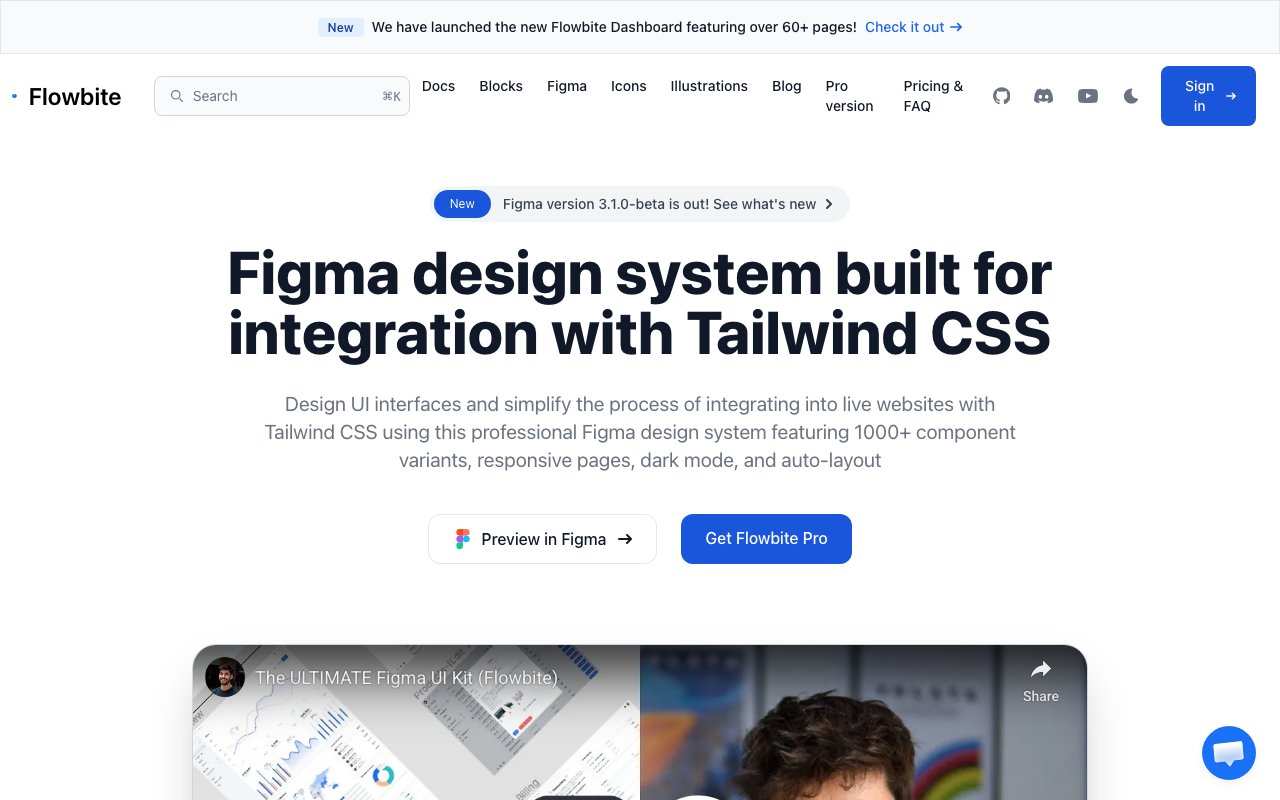This screenshot has height=800, width=1280.
Task: Click Get Flowbite Pro button
Action: coord(766,539)
